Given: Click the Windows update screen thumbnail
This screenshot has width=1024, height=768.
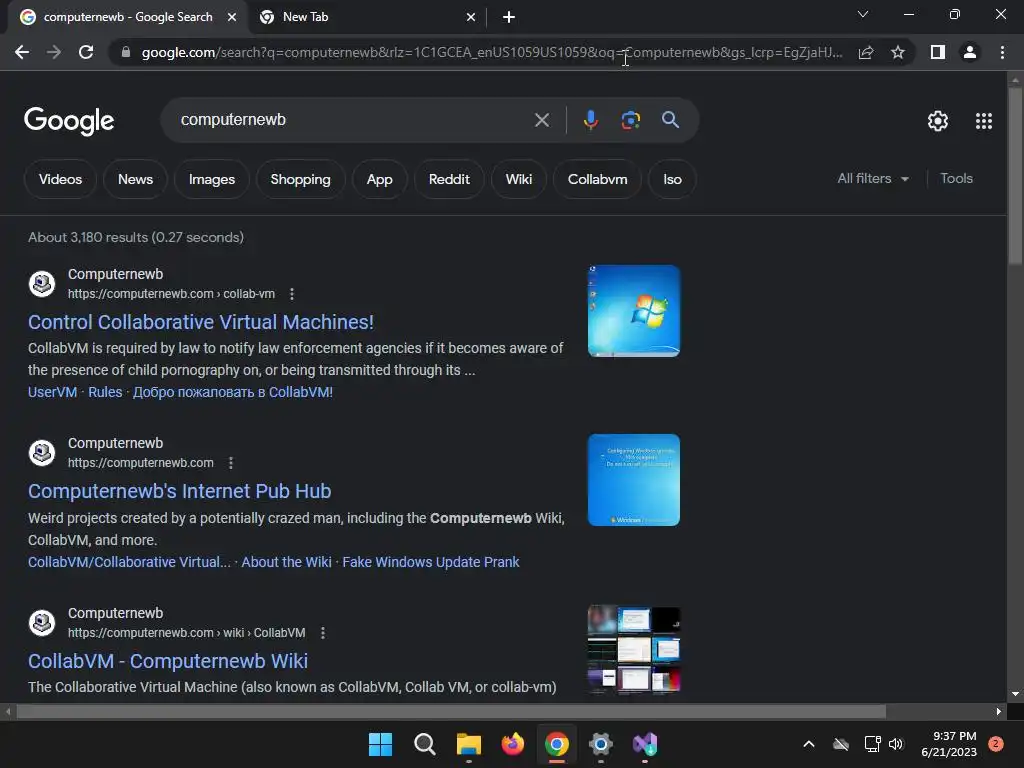Looking at the screenshot, I should [x=633, y=480].
